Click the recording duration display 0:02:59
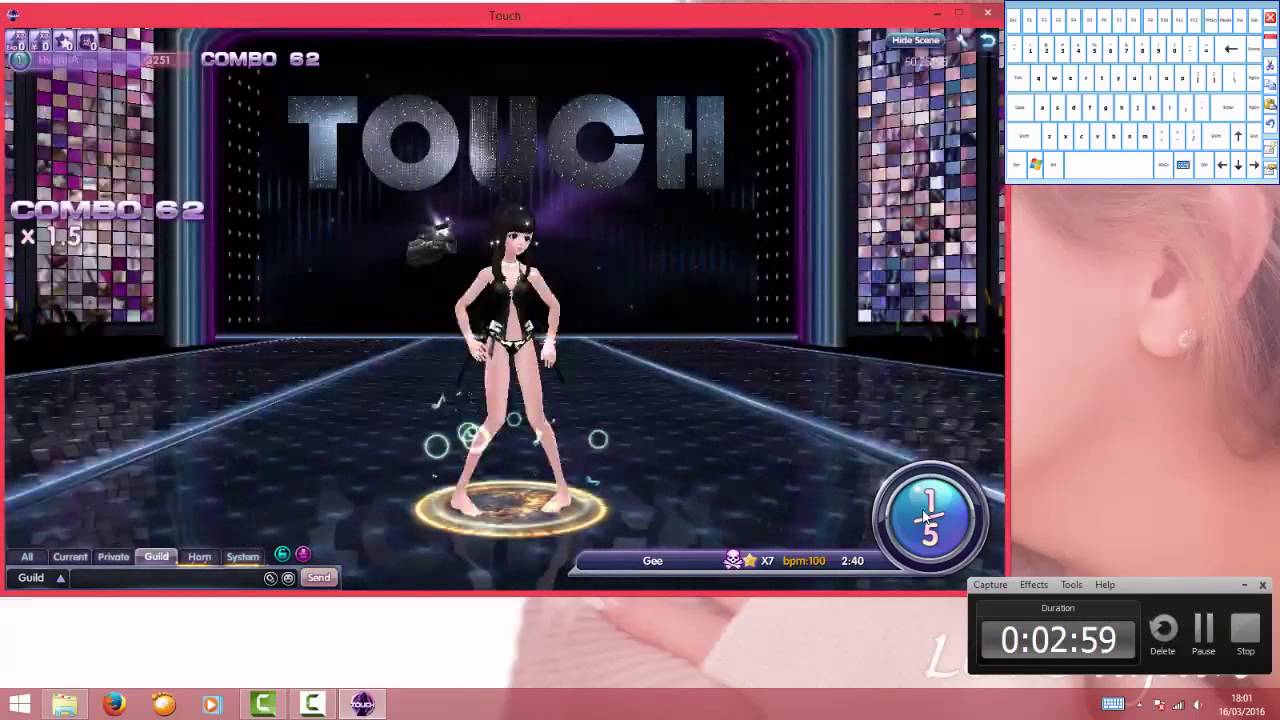1280x720 pixels. 1058,640
